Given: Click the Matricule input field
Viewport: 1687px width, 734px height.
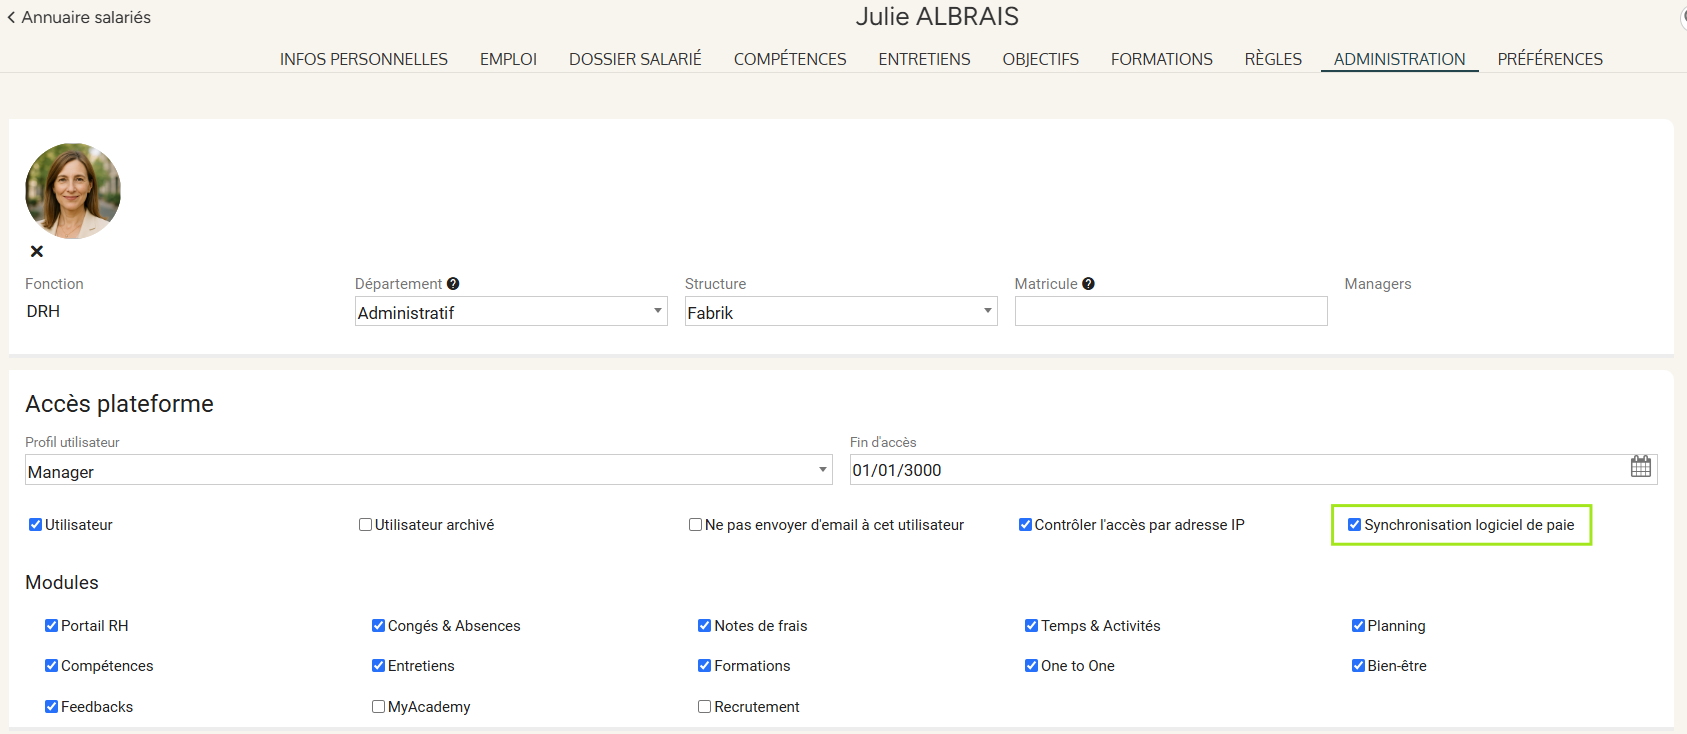Looking at the screenshot, I should click(x=1170, y=312).
